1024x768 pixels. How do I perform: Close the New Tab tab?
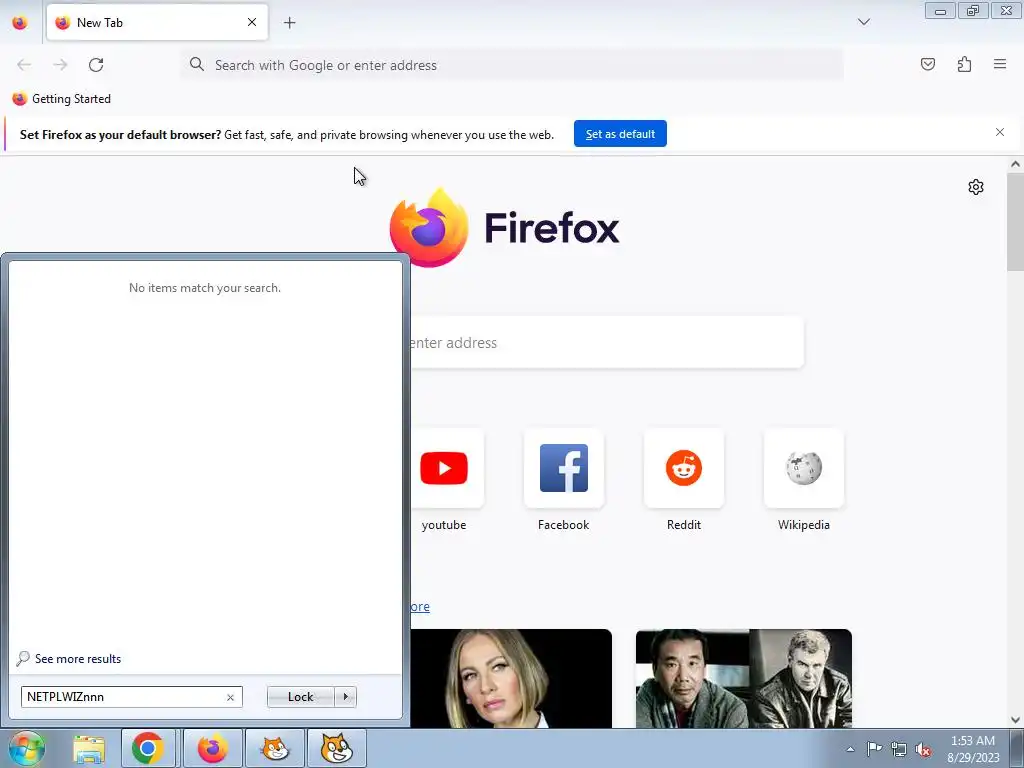251,22
